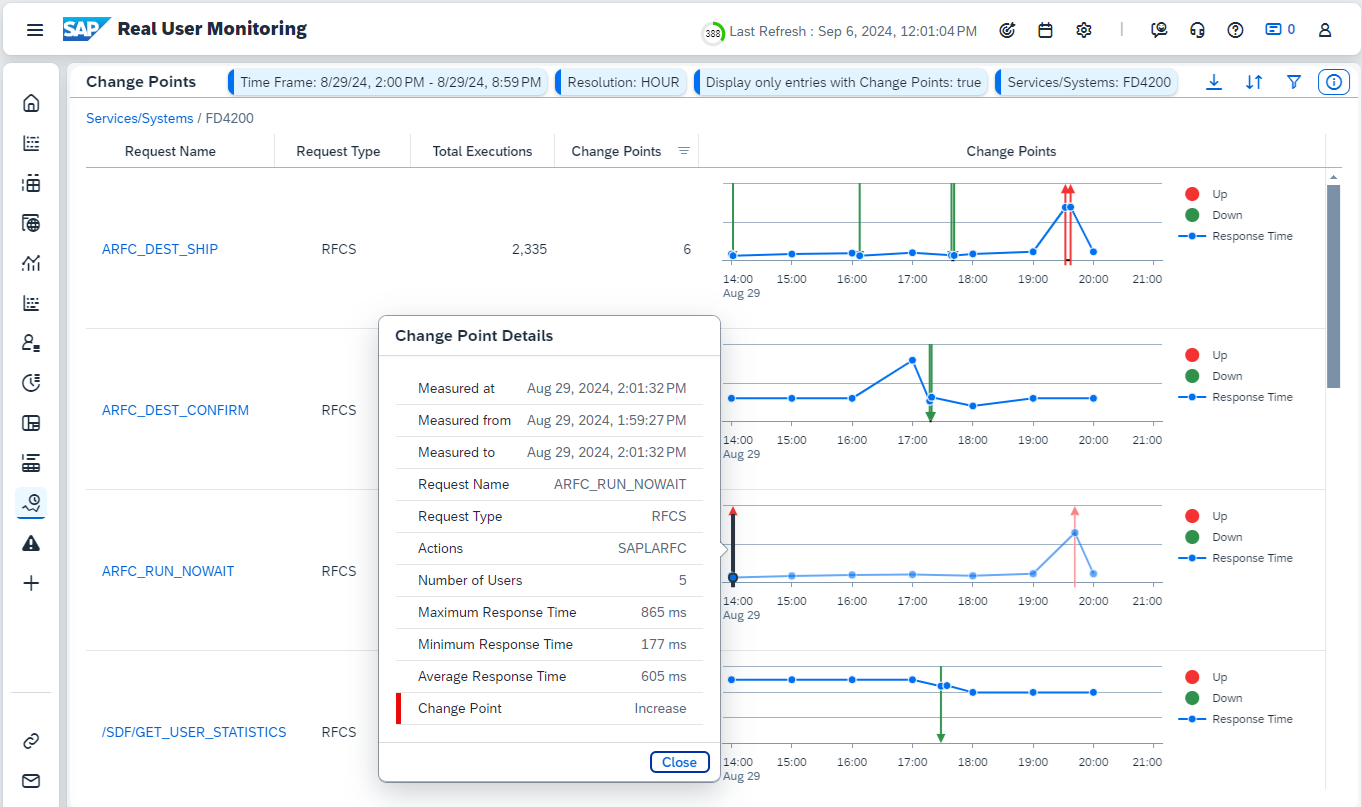Image resolution: width=1362 pixels, height=807 pixels.
Task: Toggle Down series in ARFC_DEST_CONFIRM legend
Action: [1213, 376]
